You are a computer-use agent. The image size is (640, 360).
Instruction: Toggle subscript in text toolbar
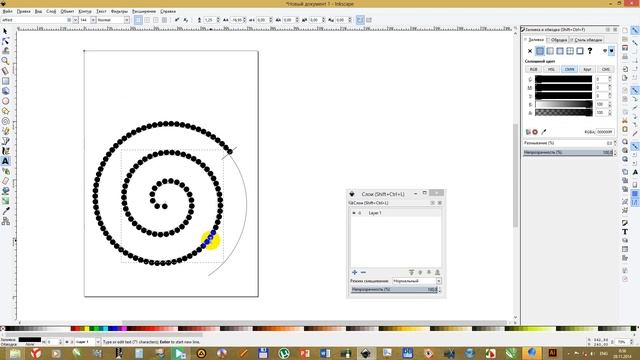(x=186, y=20)
